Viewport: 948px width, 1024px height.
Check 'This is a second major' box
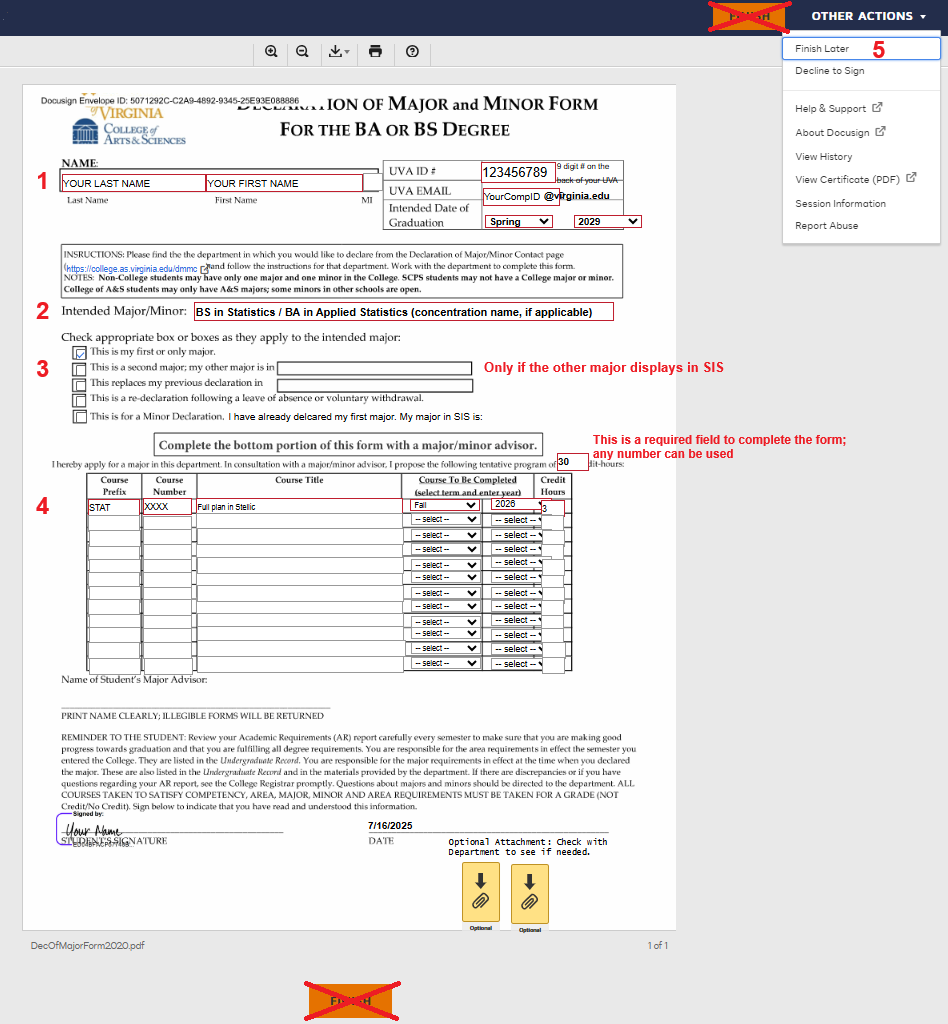pos(80,369)
